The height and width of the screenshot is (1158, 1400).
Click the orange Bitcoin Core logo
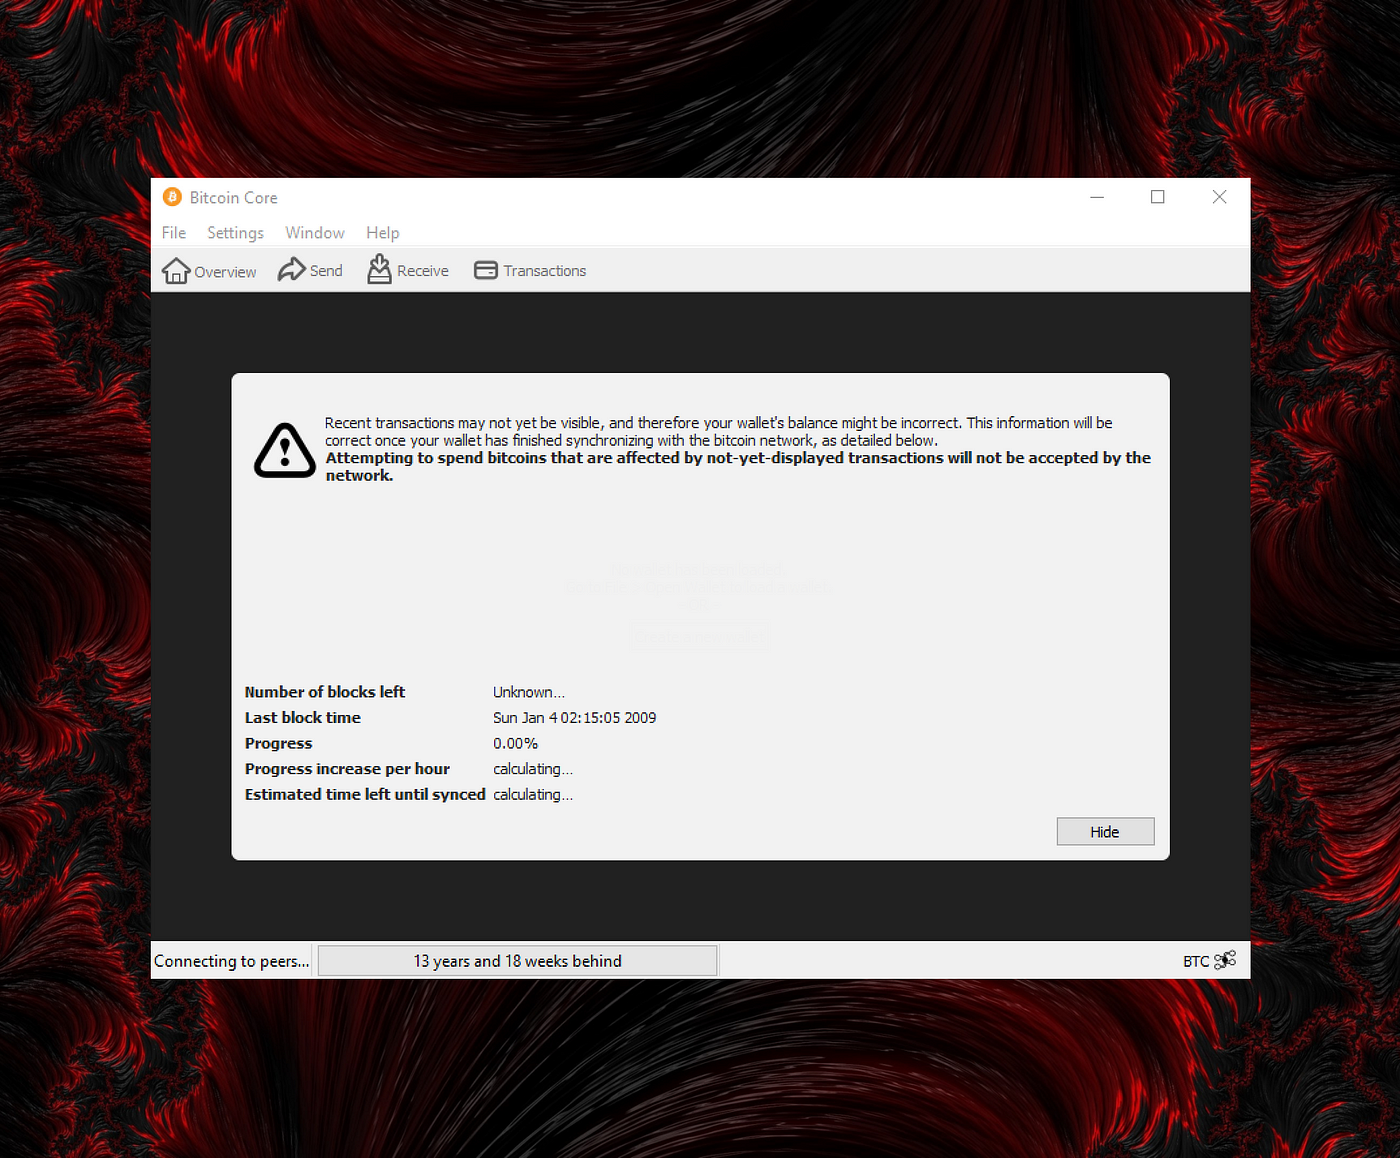(x=172, y=197)
